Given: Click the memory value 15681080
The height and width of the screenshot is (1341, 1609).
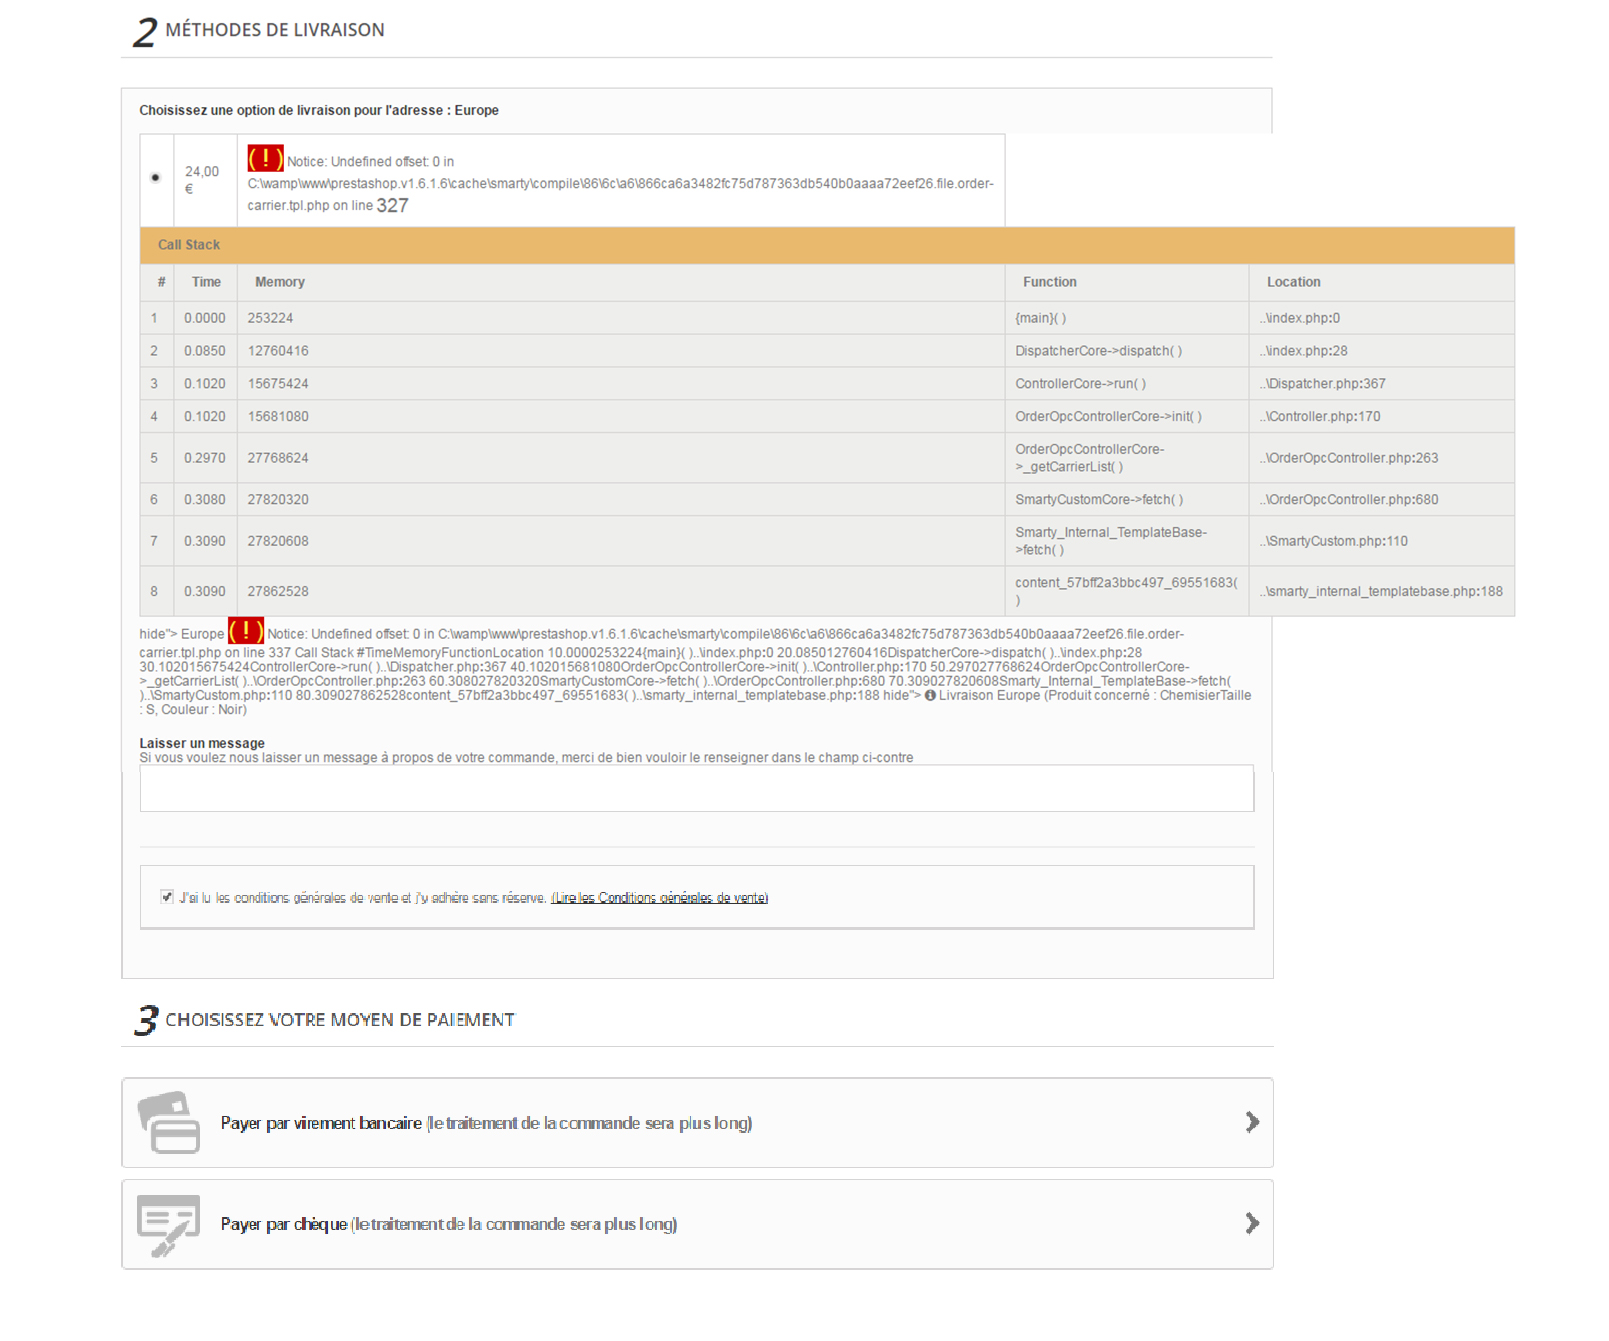Looking at the screenshot, I should coord(278,417).
